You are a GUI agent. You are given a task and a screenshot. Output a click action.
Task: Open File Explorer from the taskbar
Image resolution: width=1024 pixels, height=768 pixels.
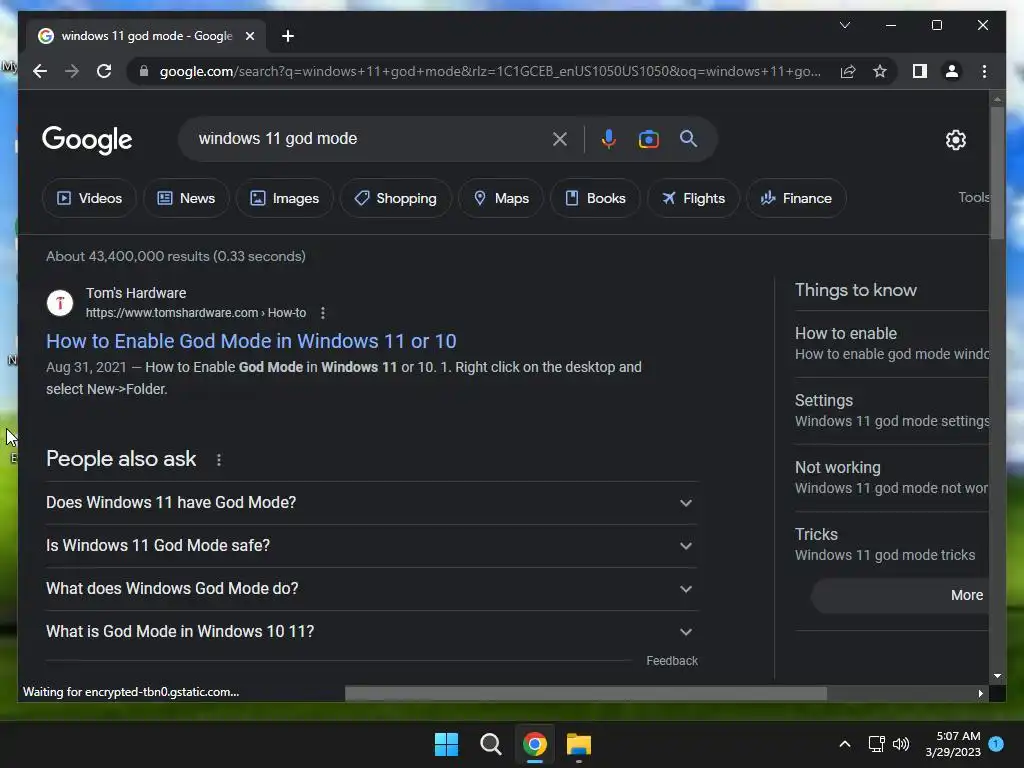pos(579,744)
